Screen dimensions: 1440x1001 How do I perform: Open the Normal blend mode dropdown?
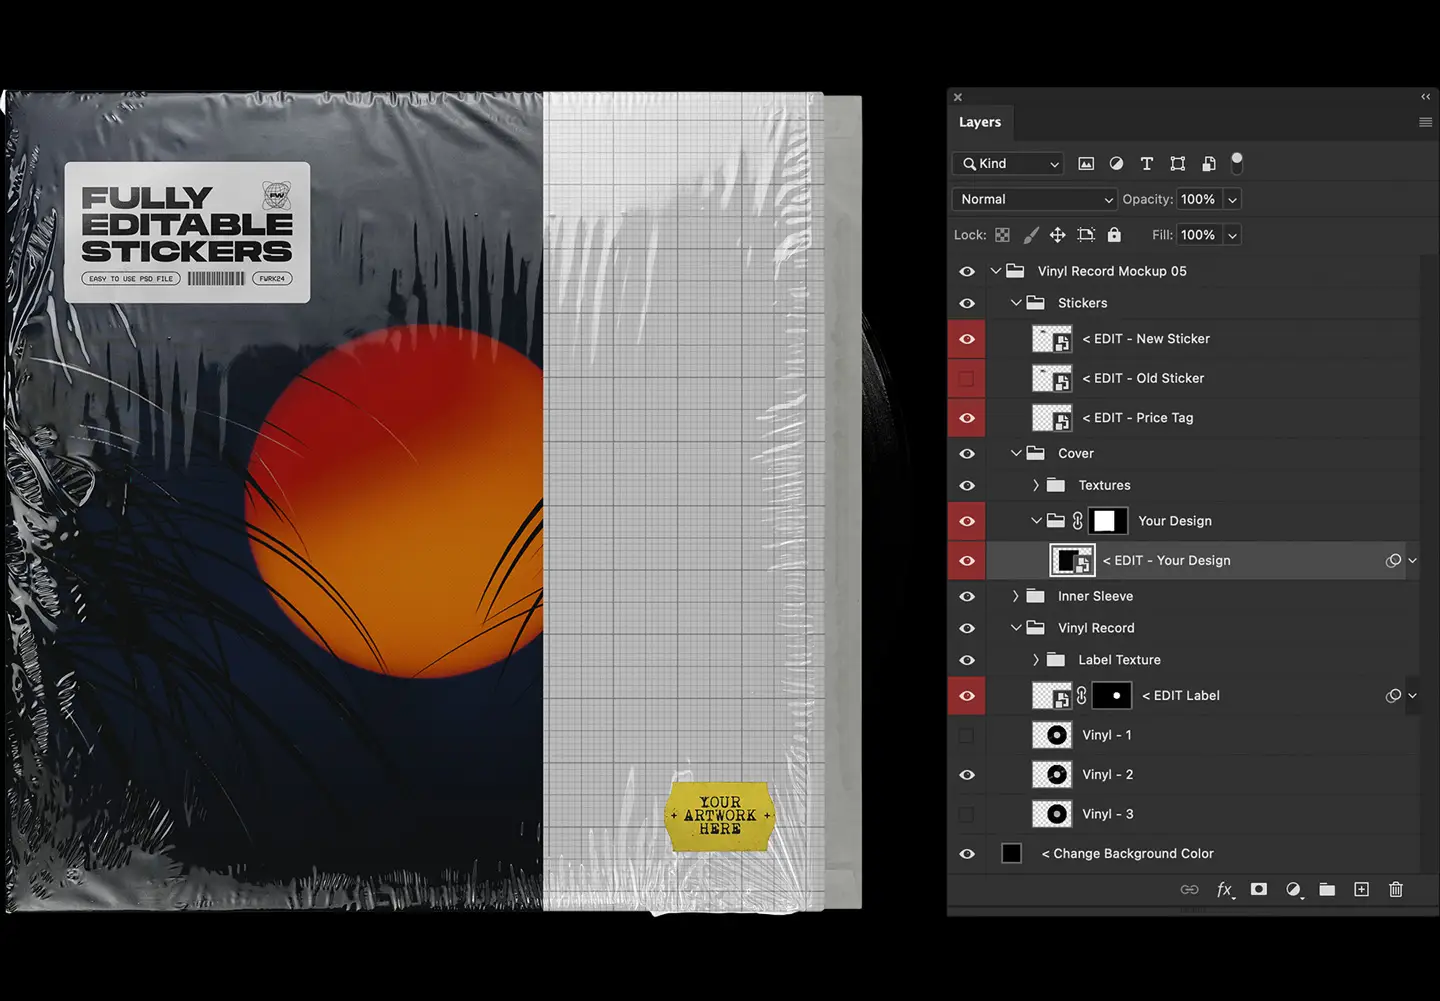tap(1034, 199)
